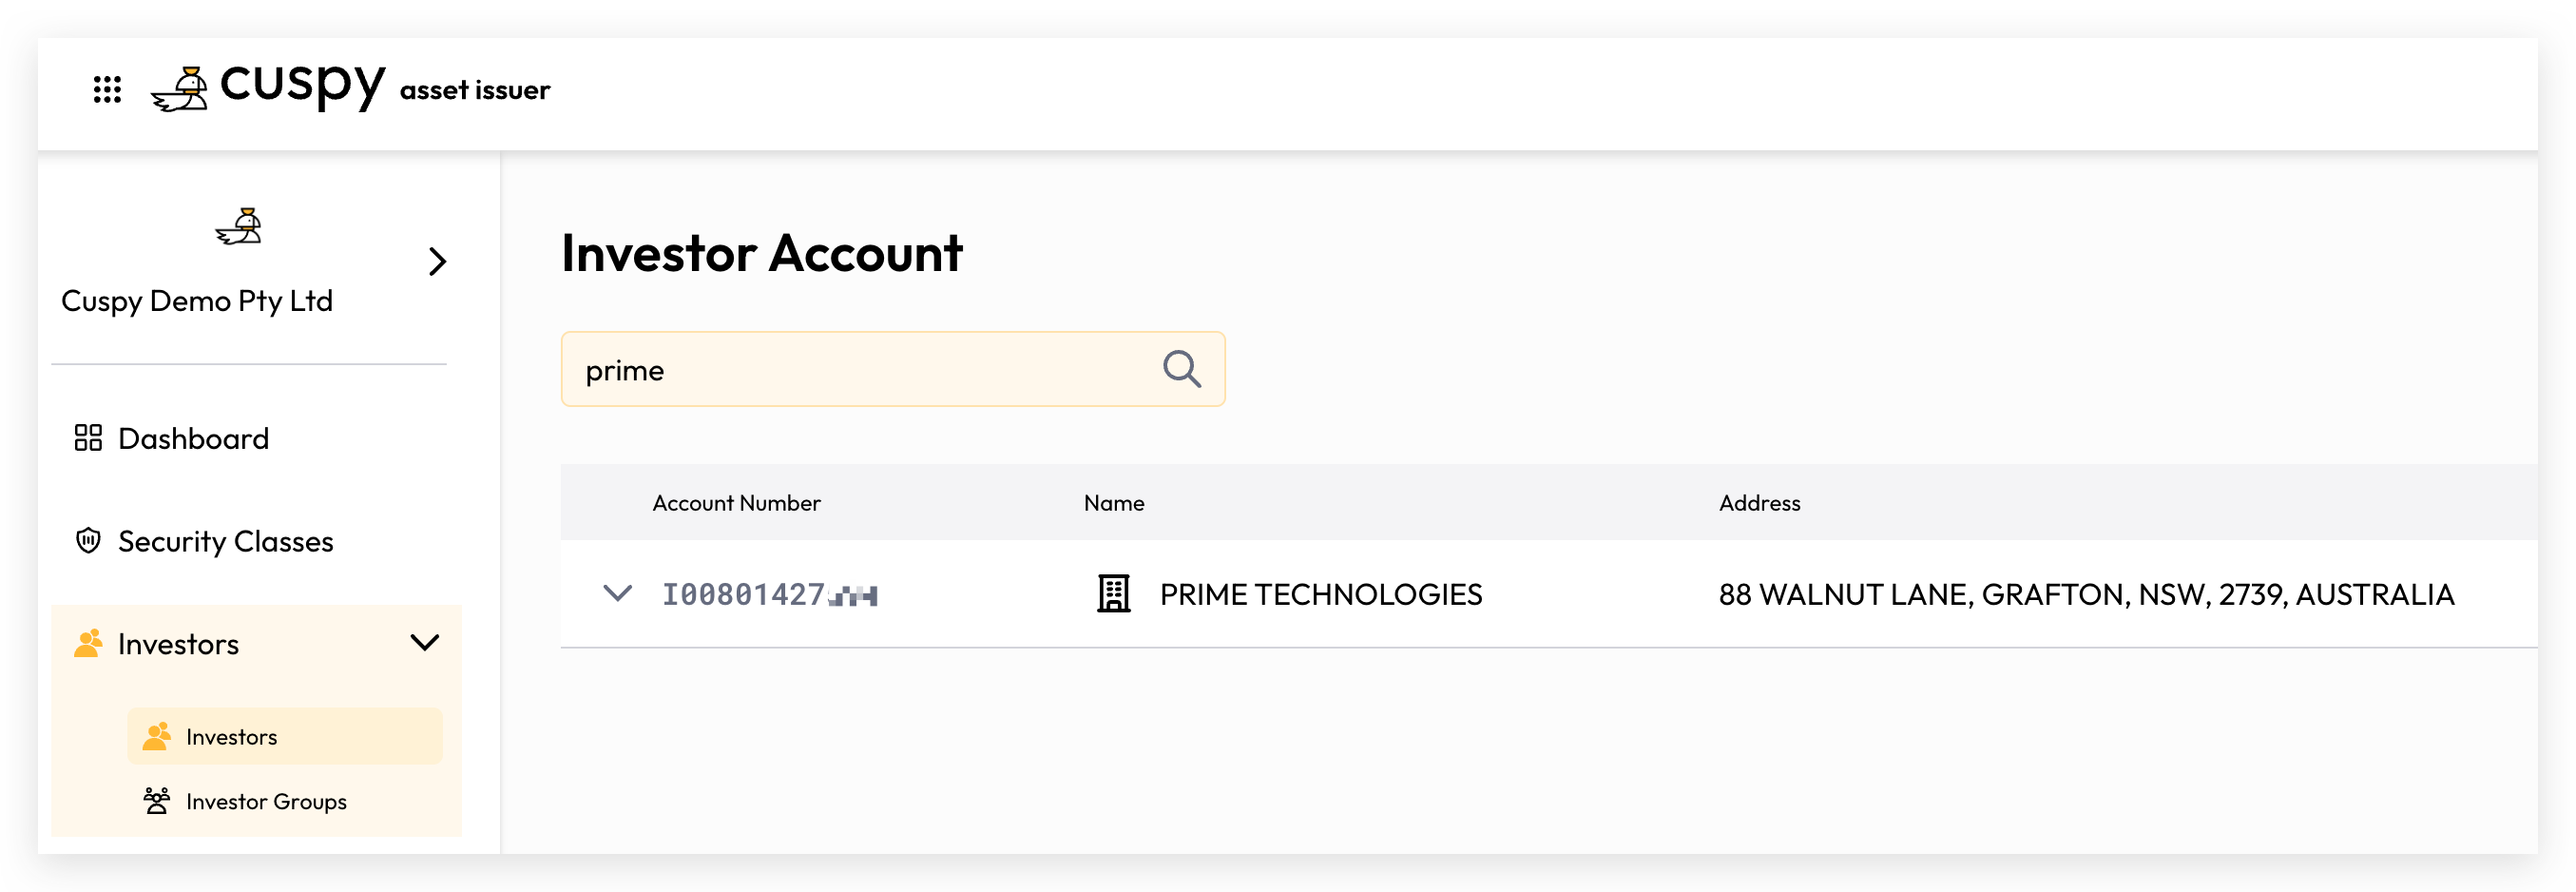Click the Account Number column header

click(x=736, y=503)
